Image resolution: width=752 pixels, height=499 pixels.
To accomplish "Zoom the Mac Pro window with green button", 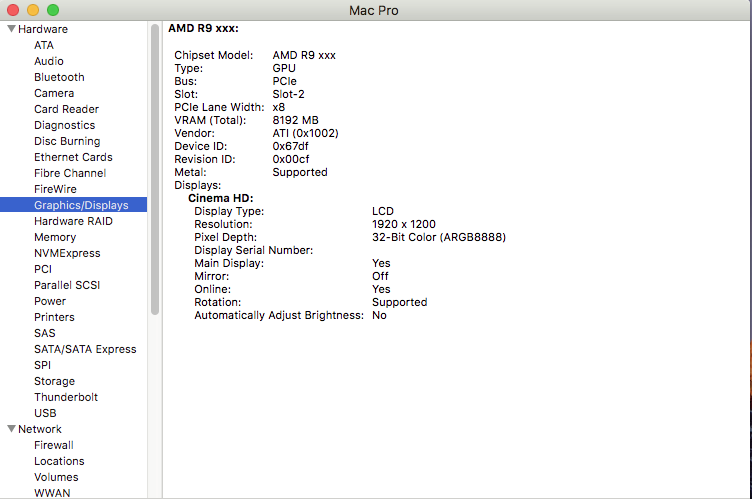I will click(x=53, y=10).
